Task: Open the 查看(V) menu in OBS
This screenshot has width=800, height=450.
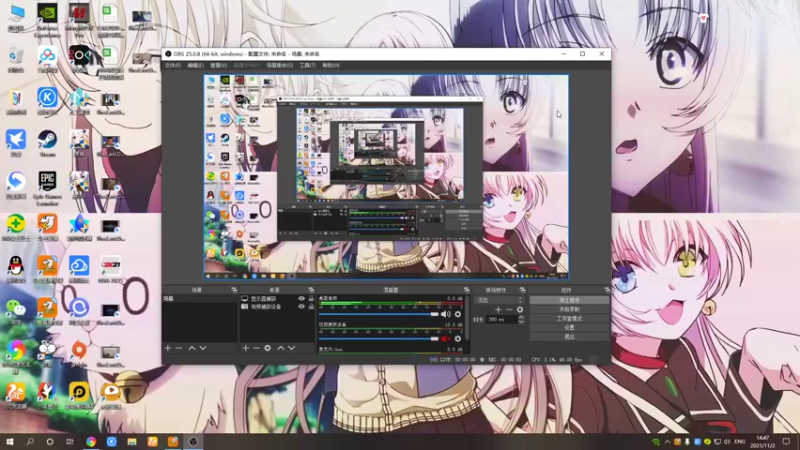Action: click(x=218, y=65)
